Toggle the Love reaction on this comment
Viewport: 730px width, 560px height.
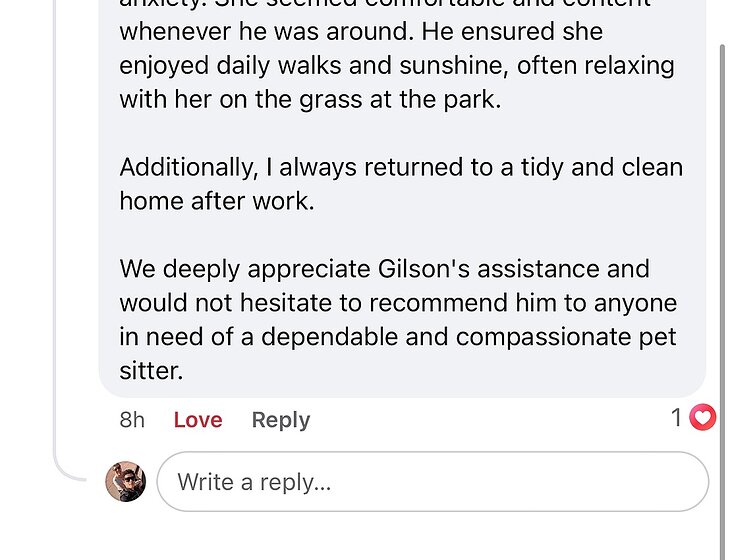197,420
